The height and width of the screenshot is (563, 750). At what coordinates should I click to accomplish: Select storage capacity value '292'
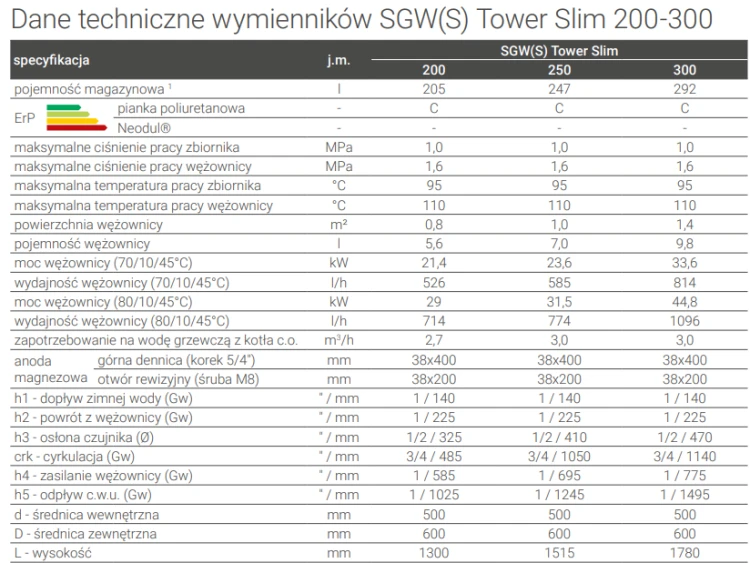click(684, 89)
